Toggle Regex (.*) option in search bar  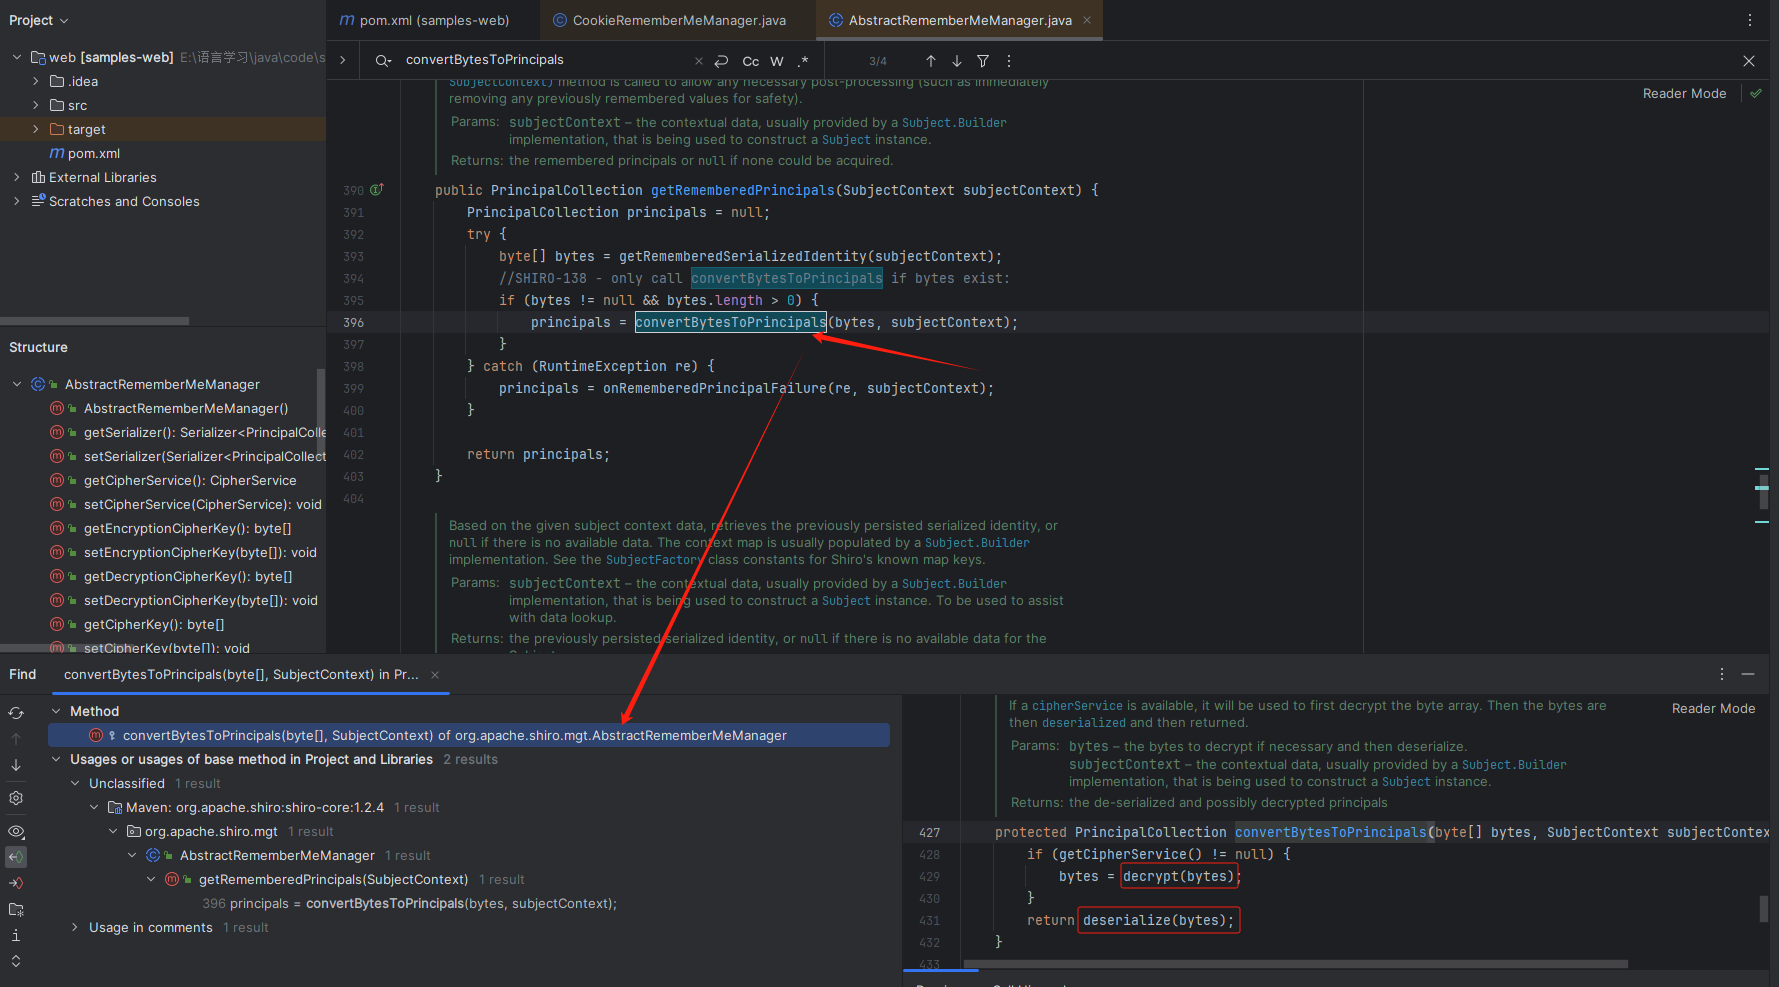(x=803, y=61)
